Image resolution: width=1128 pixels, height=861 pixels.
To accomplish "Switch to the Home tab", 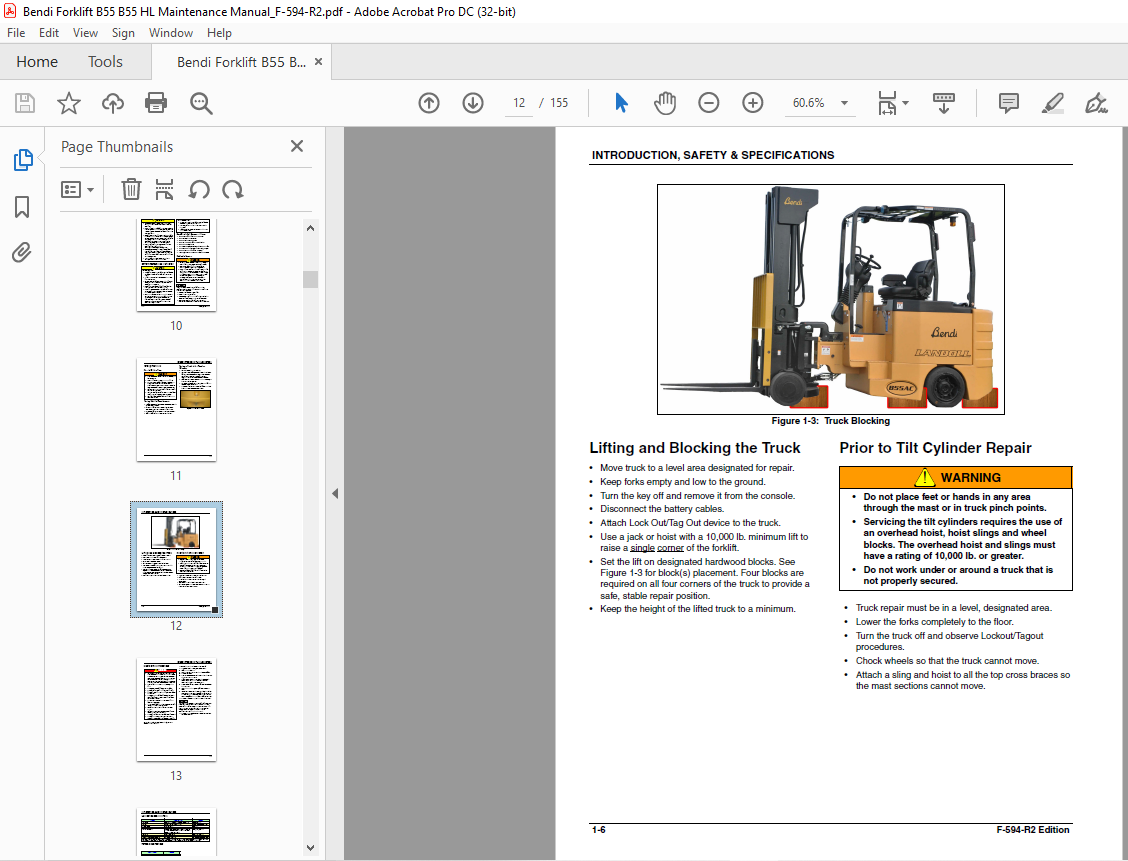I will (37, 62).
